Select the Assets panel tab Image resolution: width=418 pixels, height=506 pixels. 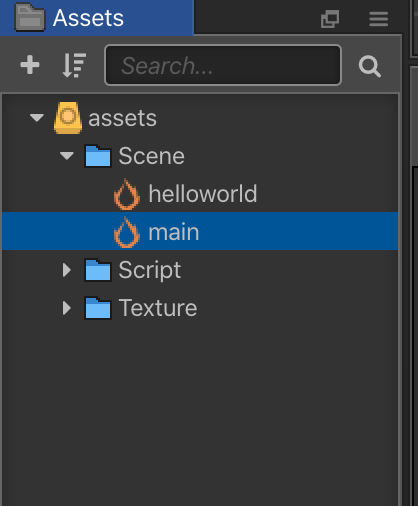click(x=97, y=18)
